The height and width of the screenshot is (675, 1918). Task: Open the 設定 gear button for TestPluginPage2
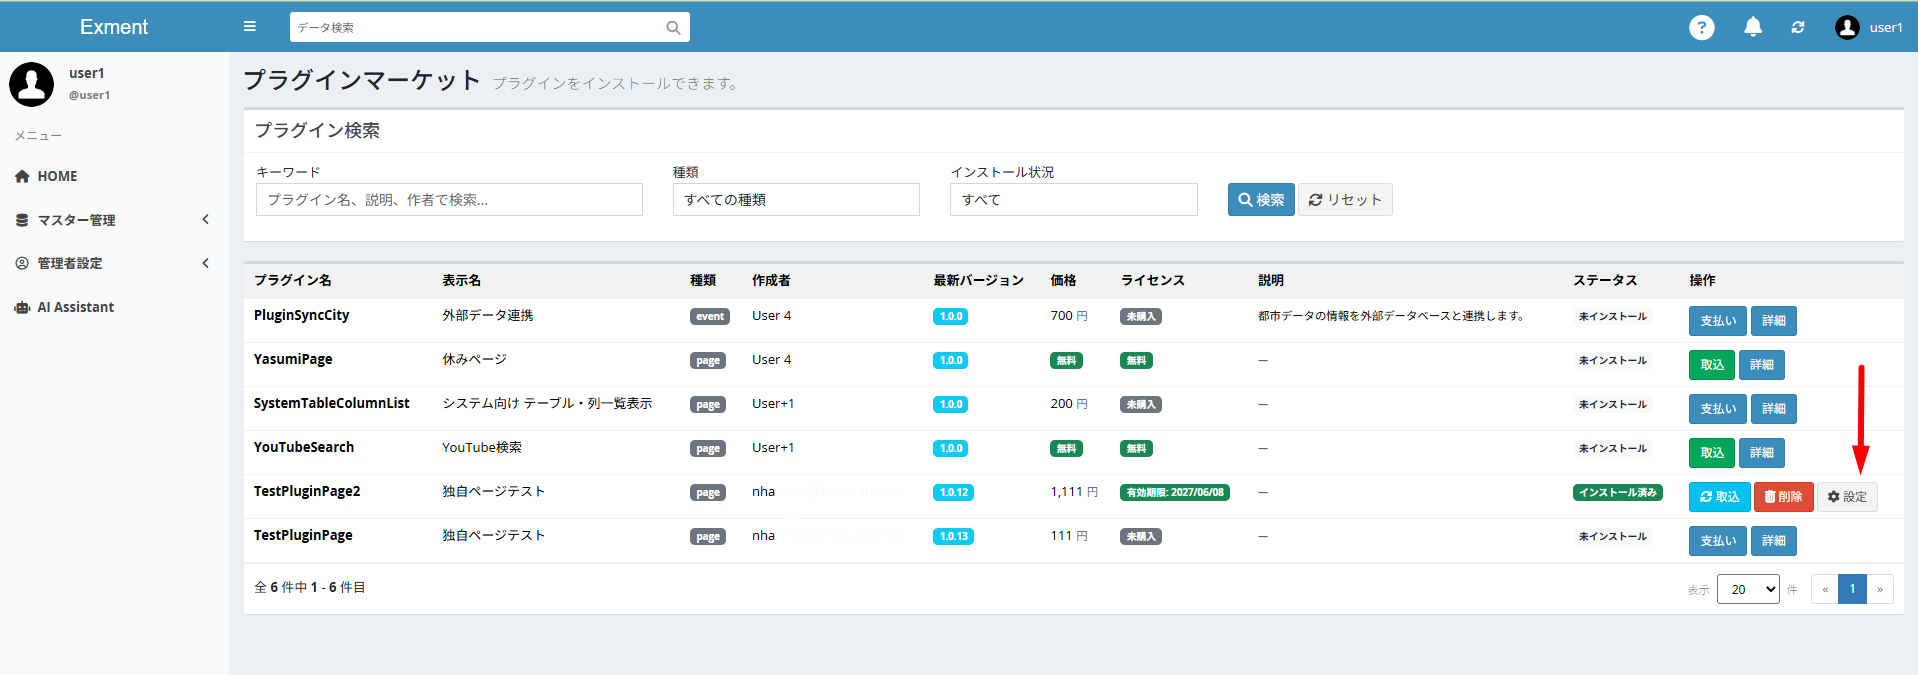coord(1847,497)
